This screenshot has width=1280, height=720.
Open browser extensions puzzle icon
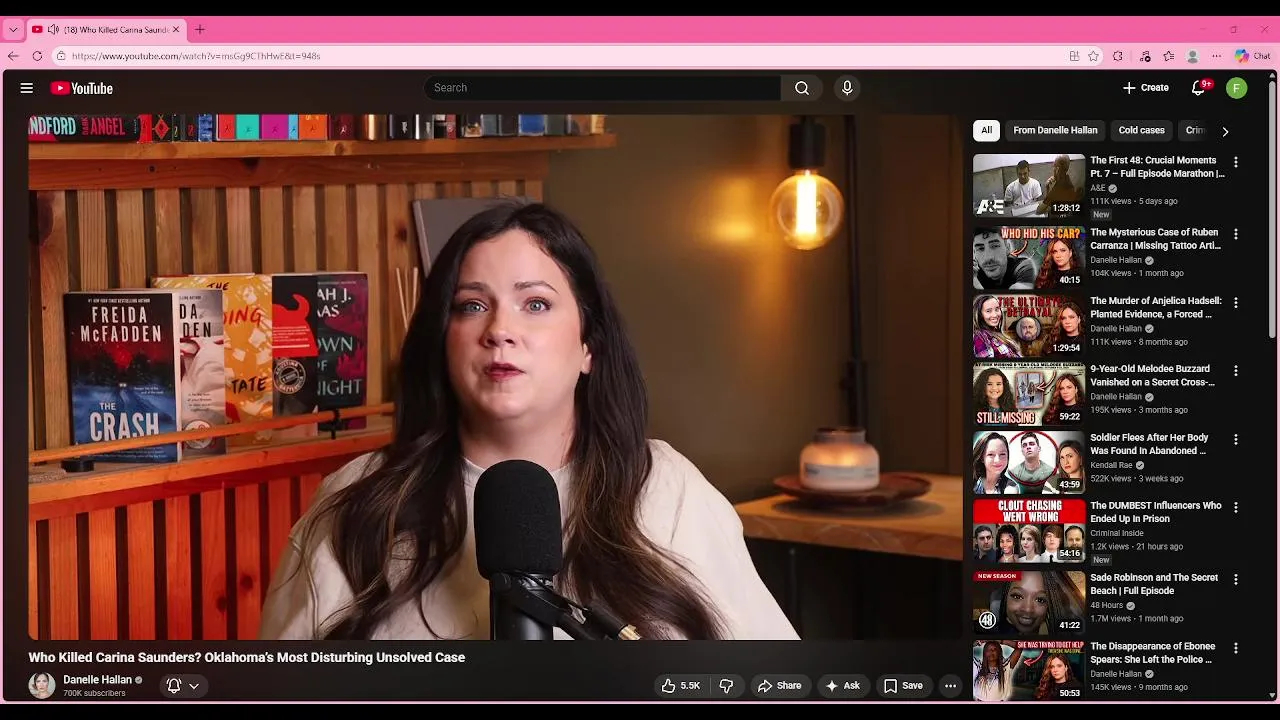click(x=1118, y=56)
